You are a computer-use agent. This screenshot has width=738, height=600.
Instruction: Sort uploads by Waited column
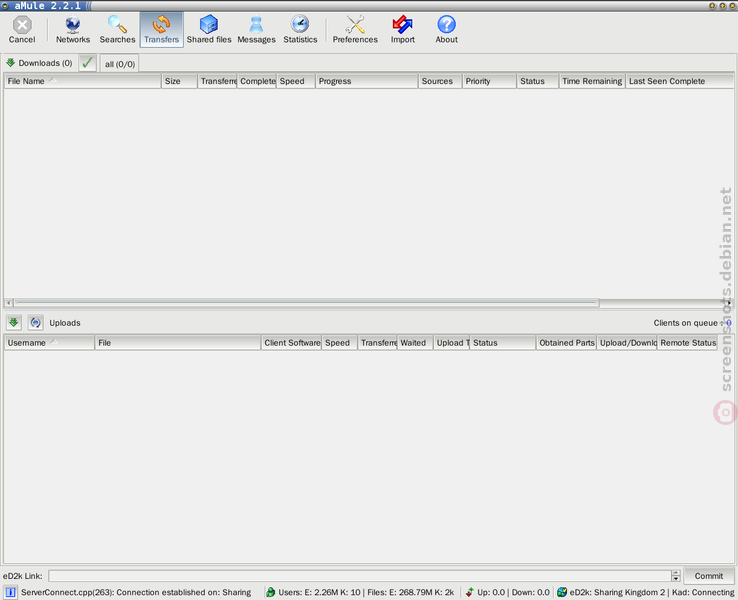(x=415, y=343)
